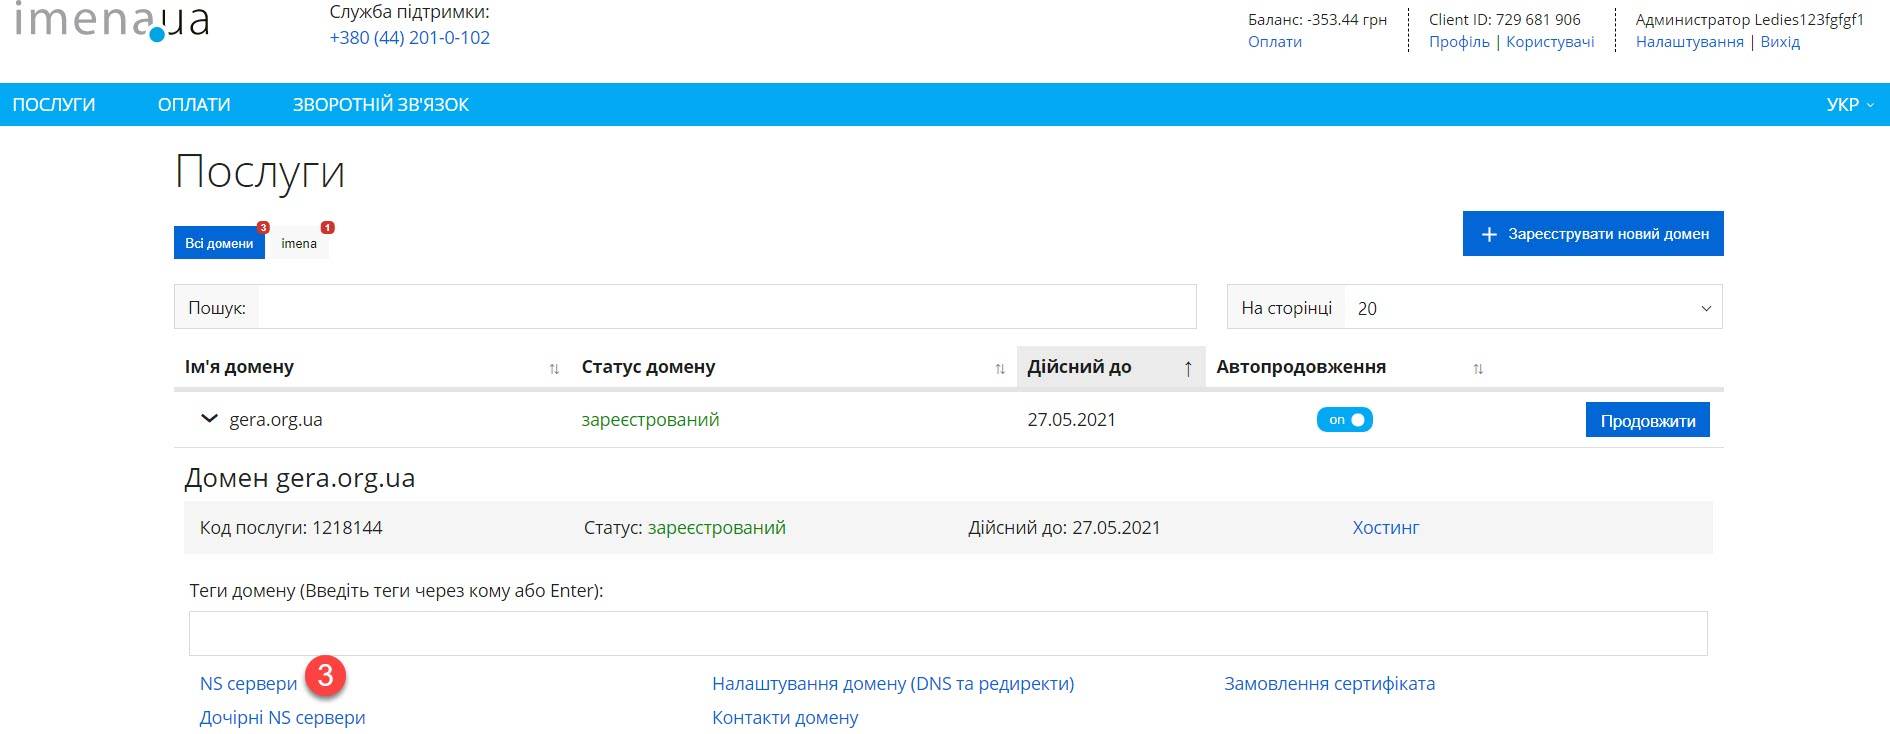Viewport: 1890px width, 734px height.
Task: Click the Продовжити button
Action: (1648, 421)
